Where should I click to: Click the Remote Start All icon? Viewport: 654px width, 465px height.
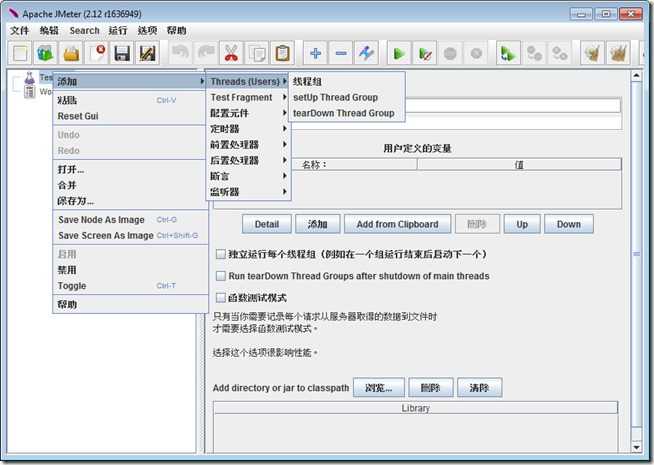pyautogui.click(x=508, y=53)
